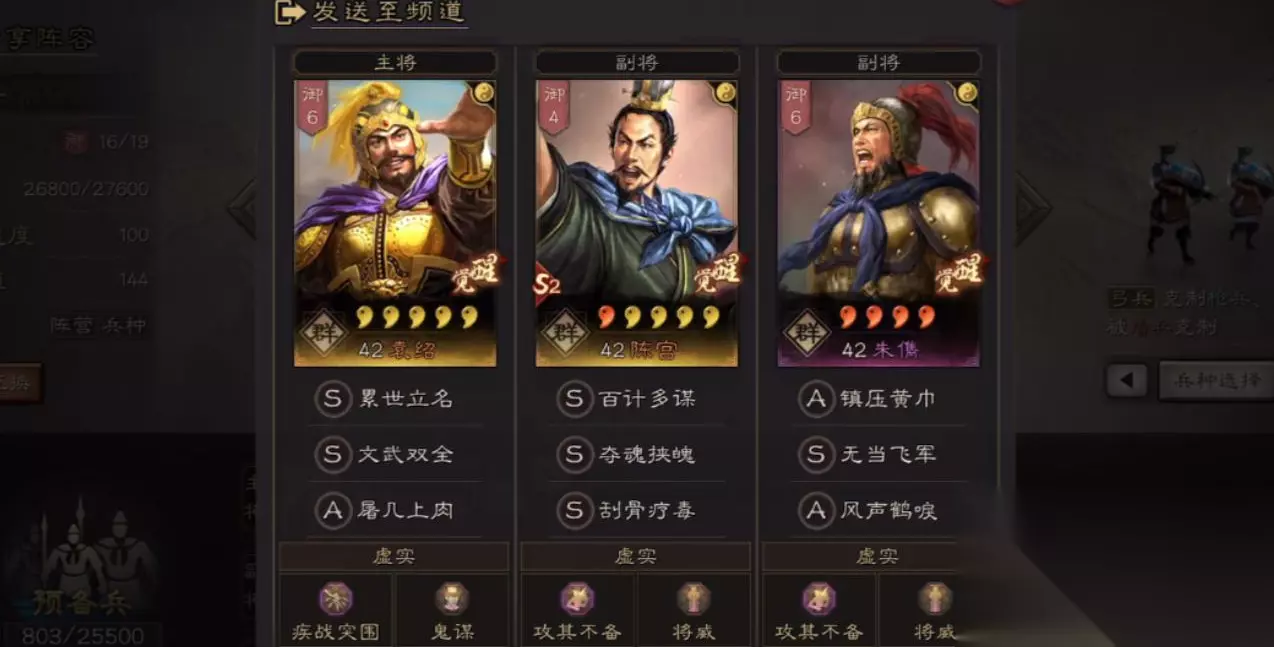Open the 陈宫 general portrait card
Screen dimensions: 1274x647
(x=637, y=223)
